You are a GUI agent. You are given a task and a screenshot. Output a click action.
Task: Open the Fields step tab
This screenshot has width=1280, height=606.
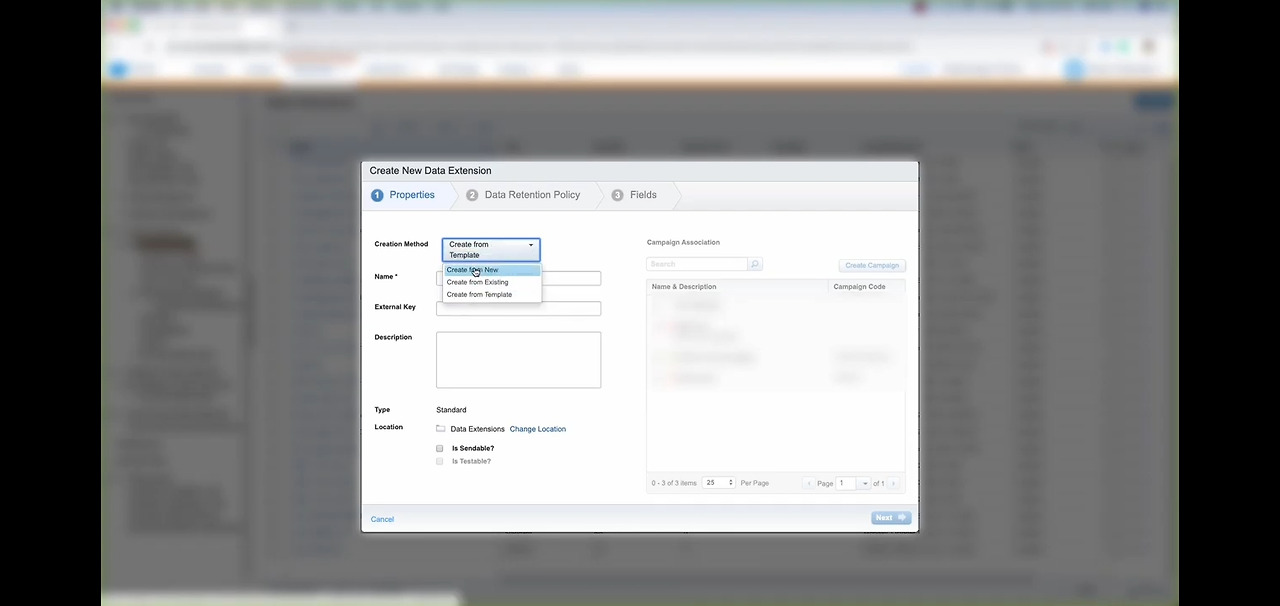[635, 195]
